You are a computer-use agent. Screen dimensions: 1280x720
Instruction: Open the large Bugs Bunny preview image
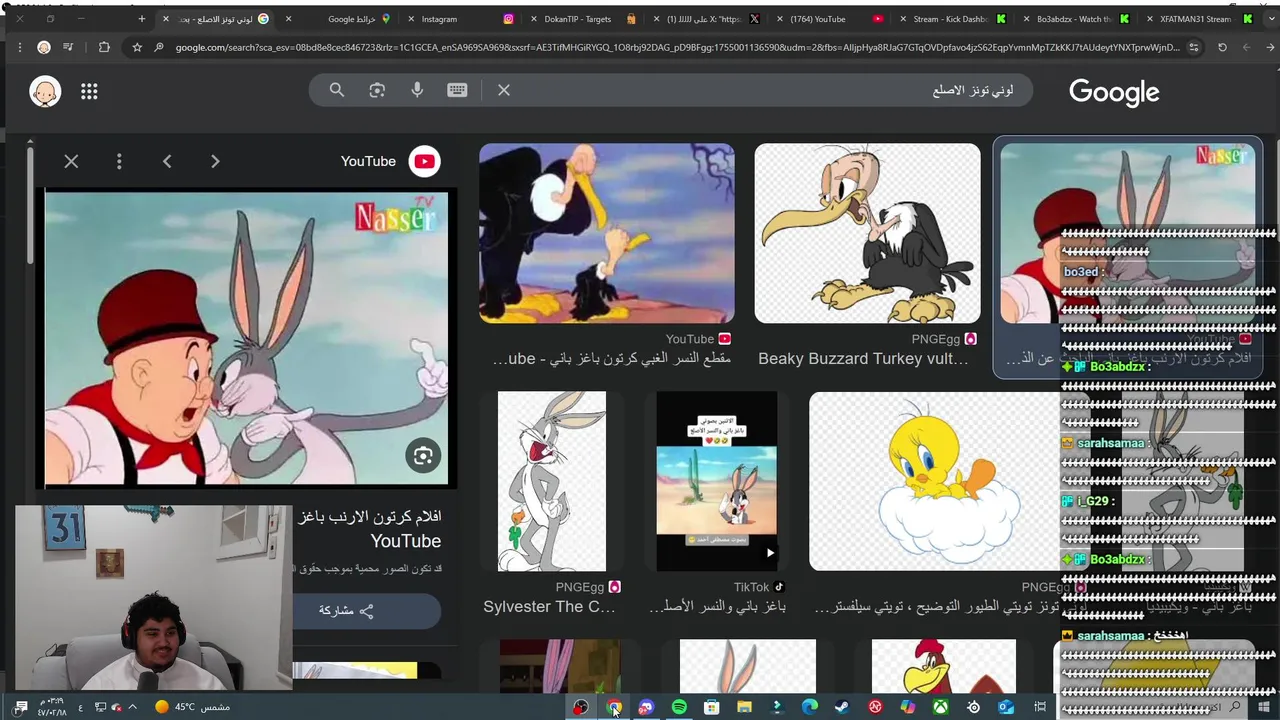[x=246, y=338]
